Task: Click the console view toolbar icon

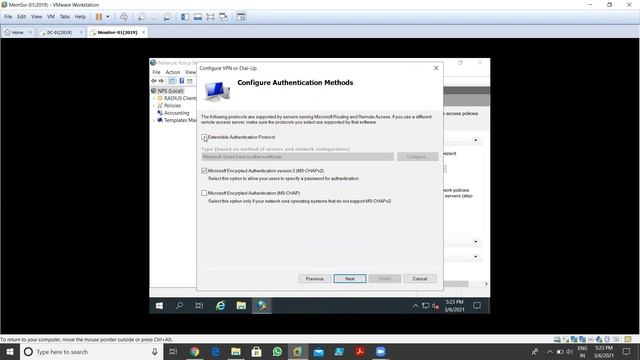Action: coord(241,17)
